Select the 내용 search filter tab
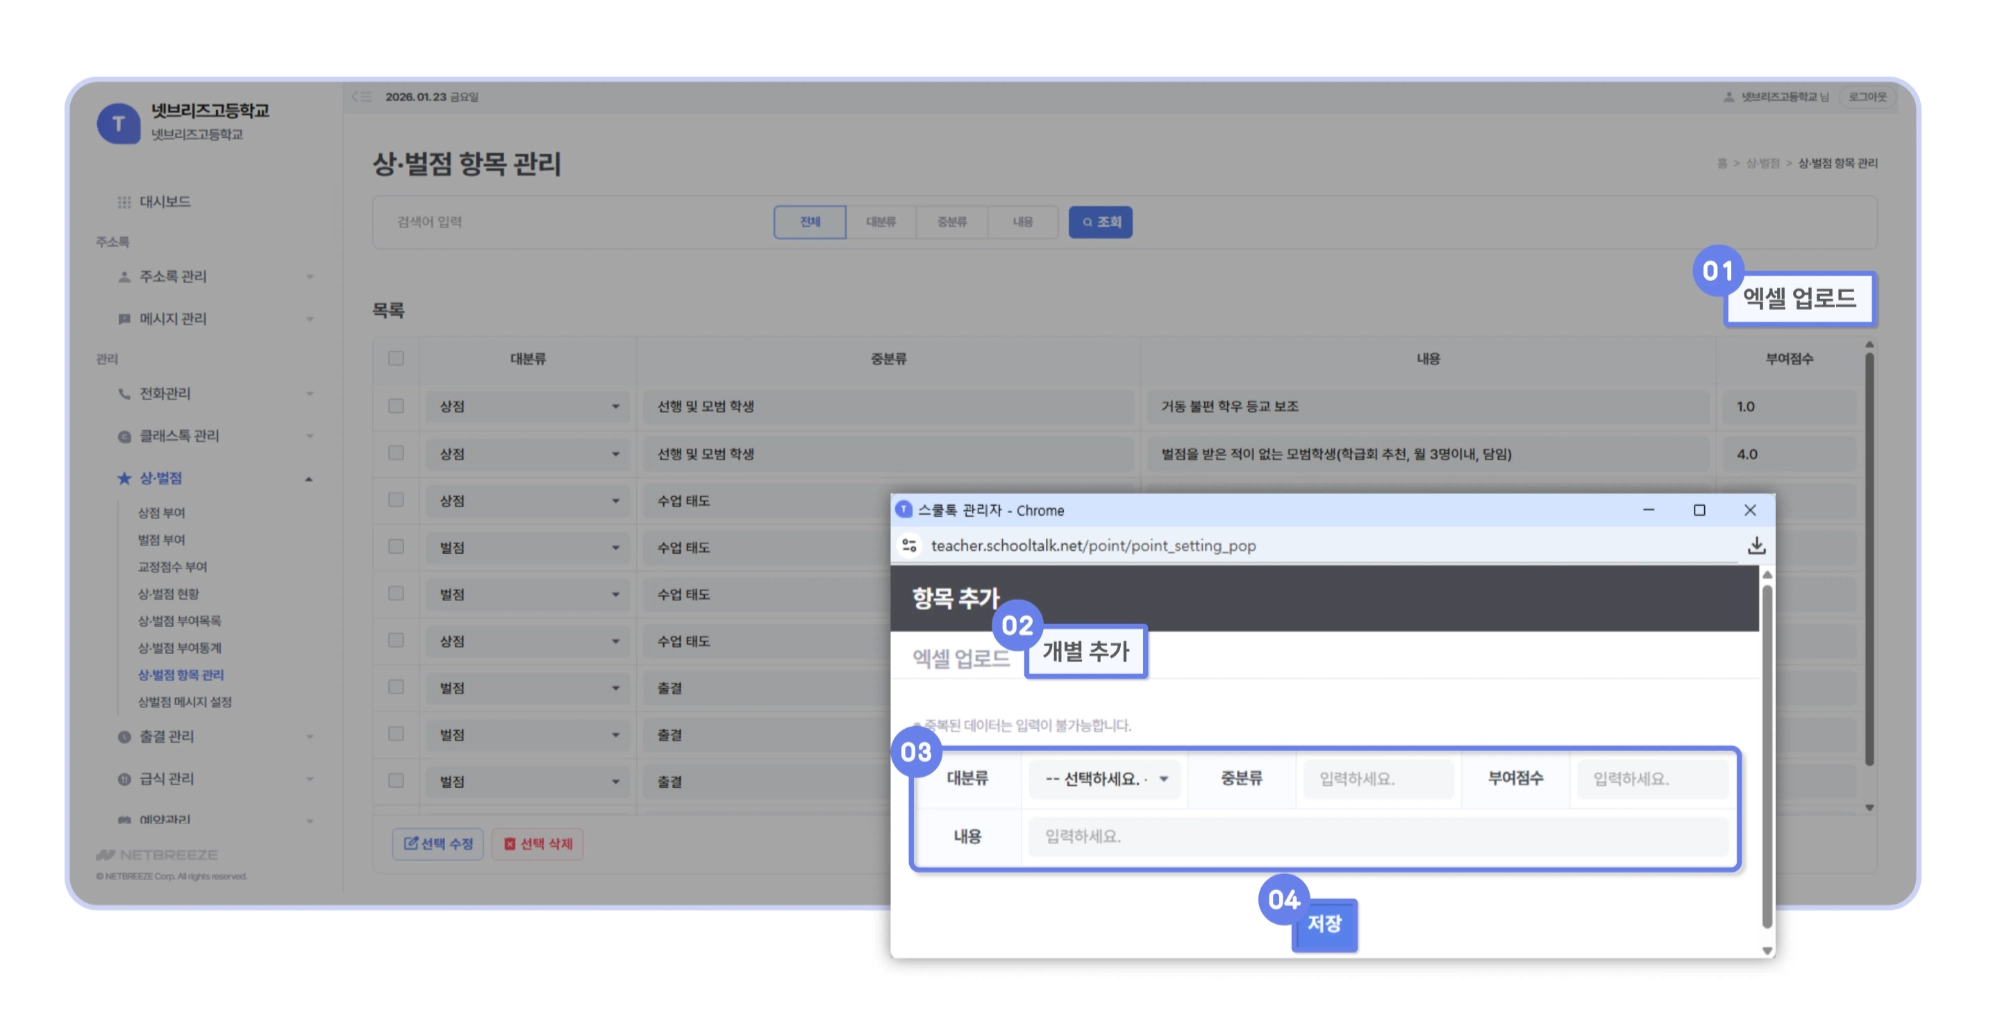2000x1032 pixels. coord(1023,222)
